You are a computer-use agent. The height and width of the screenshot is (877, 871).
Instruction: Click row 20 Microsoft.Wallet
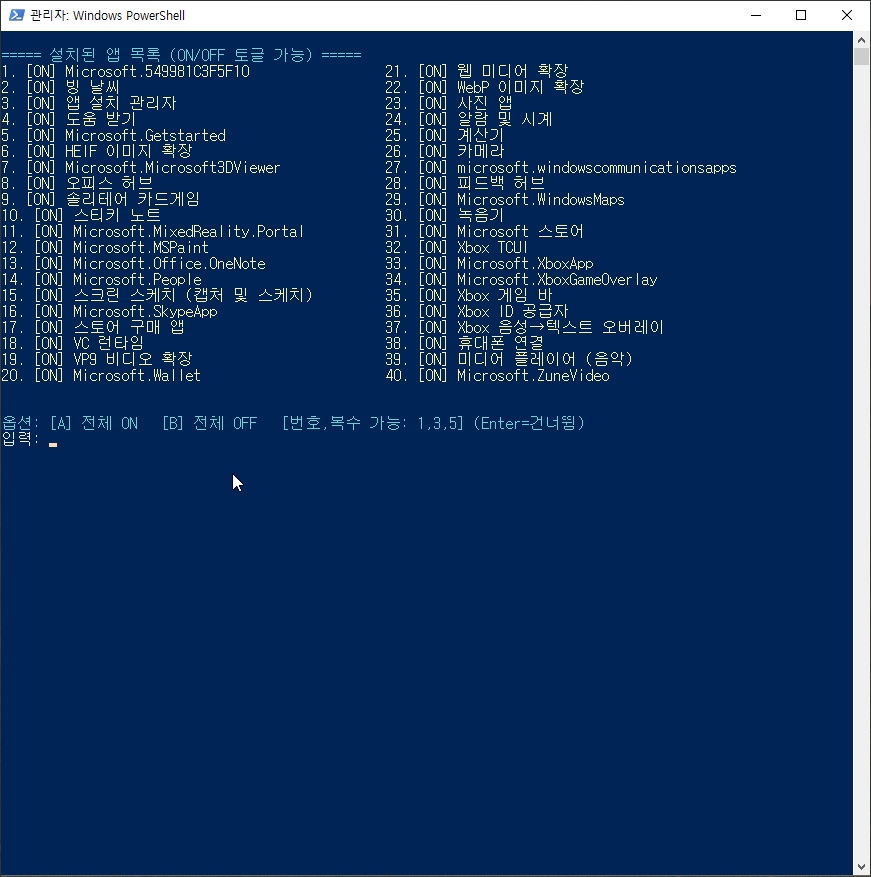coord(101,376)
